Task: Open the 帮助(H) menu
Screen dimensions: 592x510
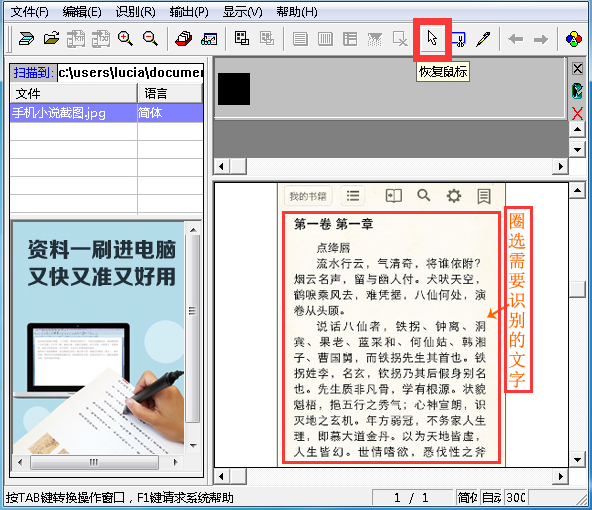Action: point(297,12)
